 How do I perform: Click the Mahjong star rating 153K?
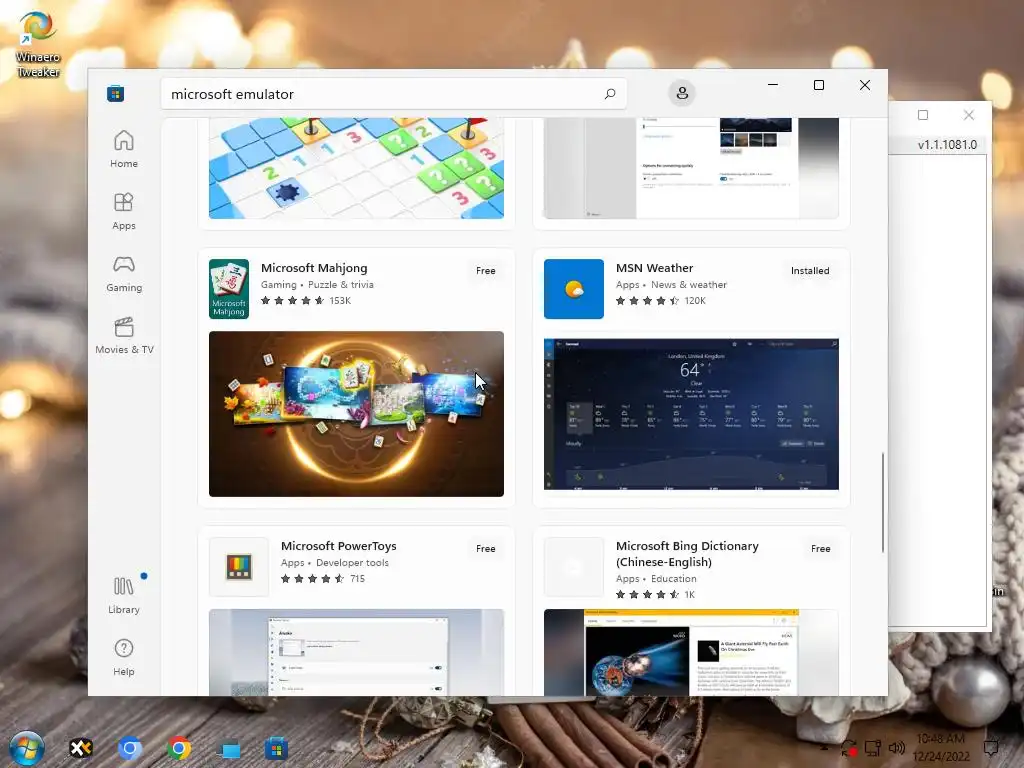coord(306,300)
